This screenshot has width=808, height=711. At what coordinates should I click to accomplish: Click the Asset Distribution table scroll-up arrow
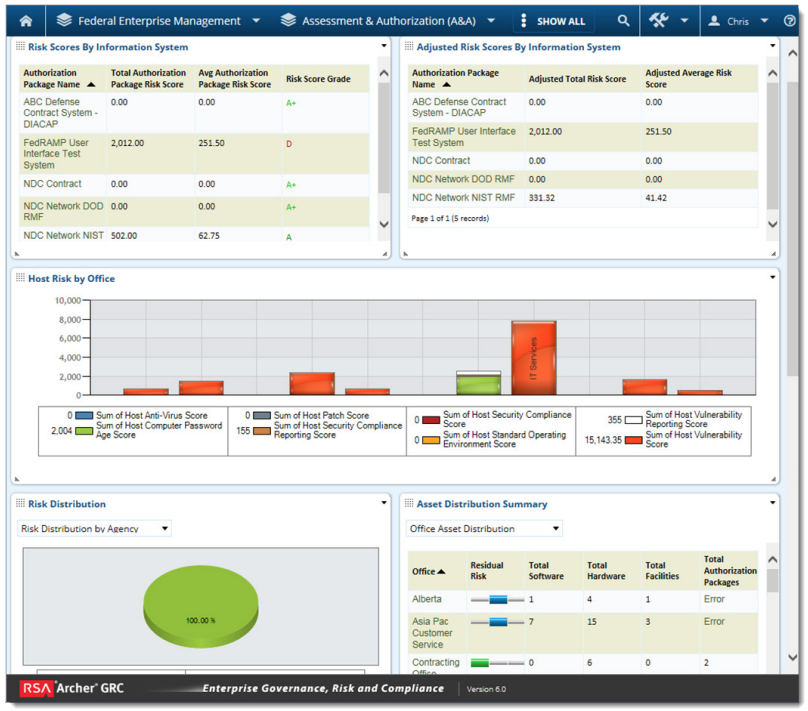772,559
